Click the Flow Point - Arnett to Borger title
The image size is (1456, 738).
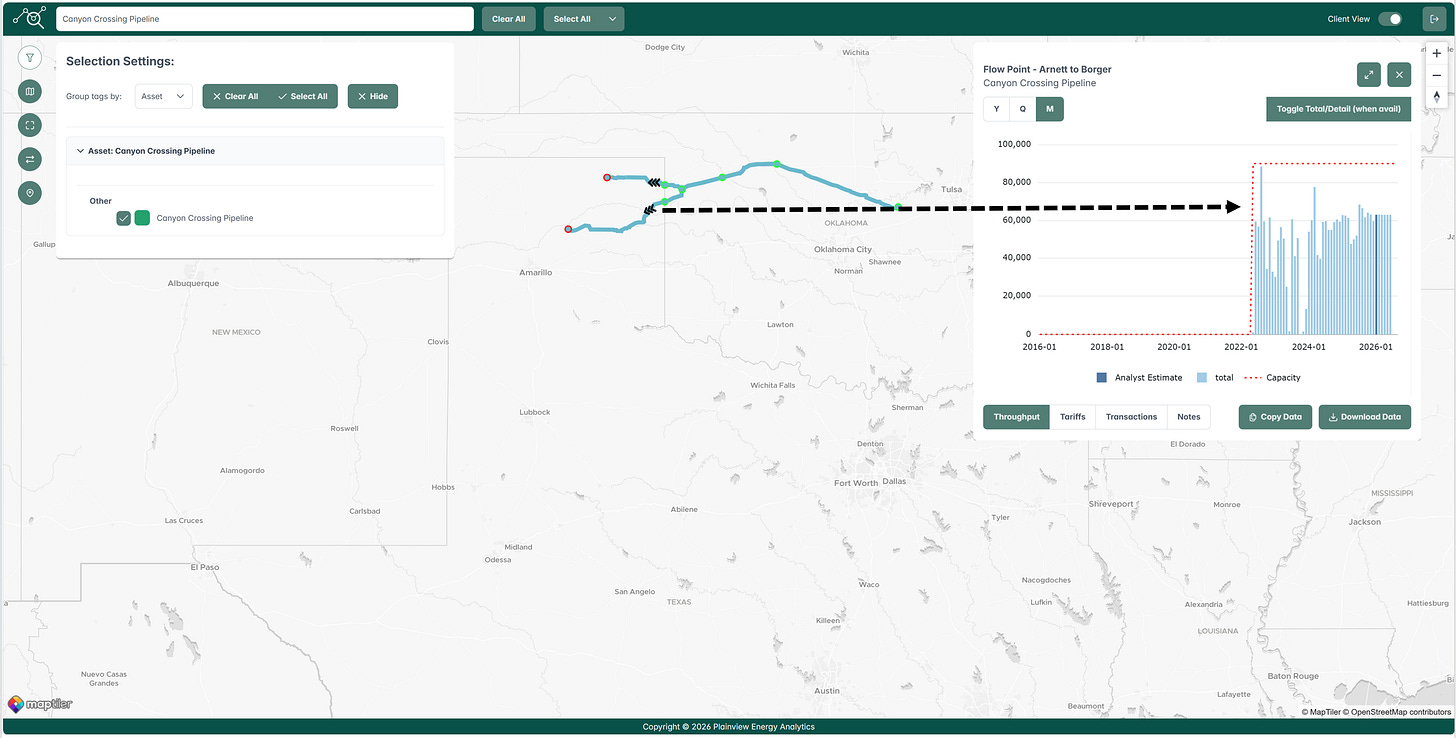tap(1047, 69)
